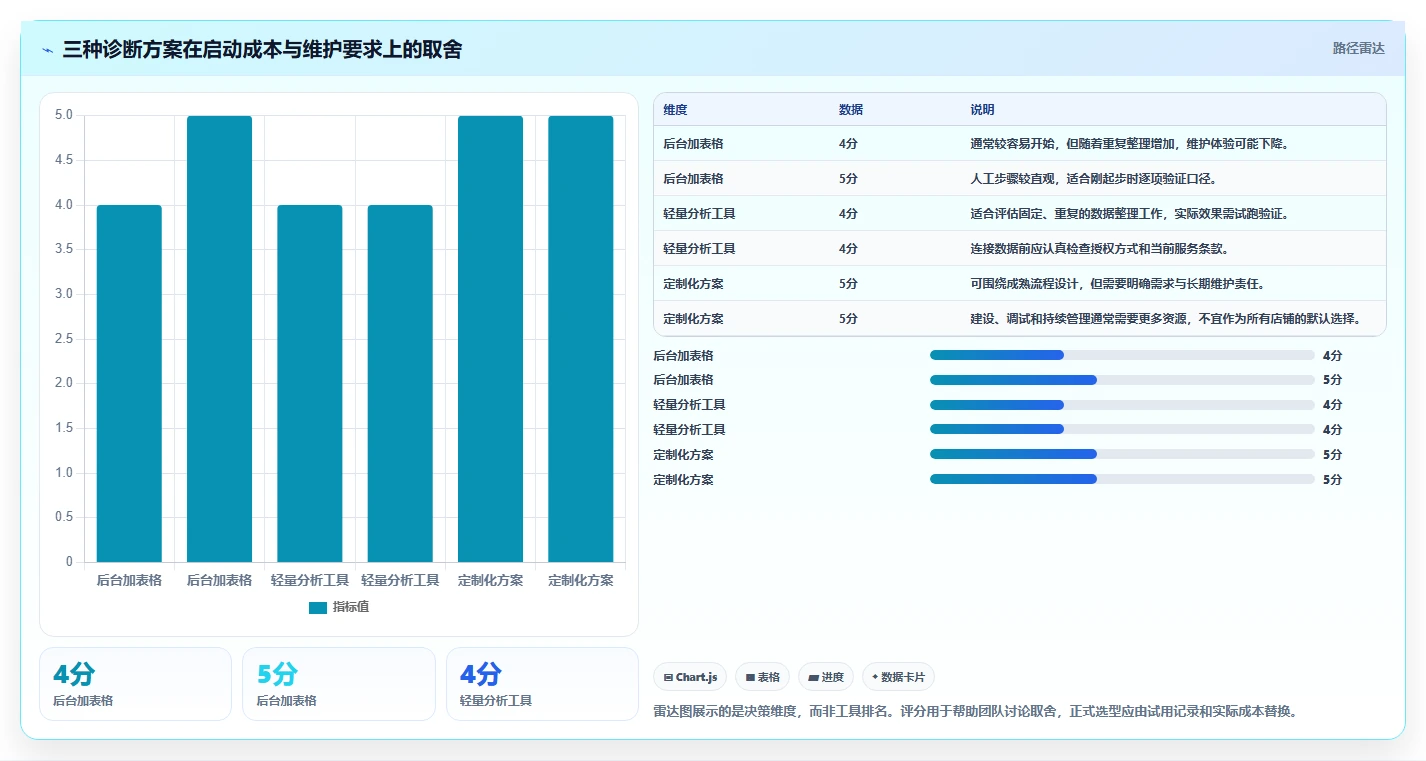Click the title 三种诊断方案在启动成本与维护要求上的取舍
Viewport: 1426px width, 761px height.
[x=262, y=49]
